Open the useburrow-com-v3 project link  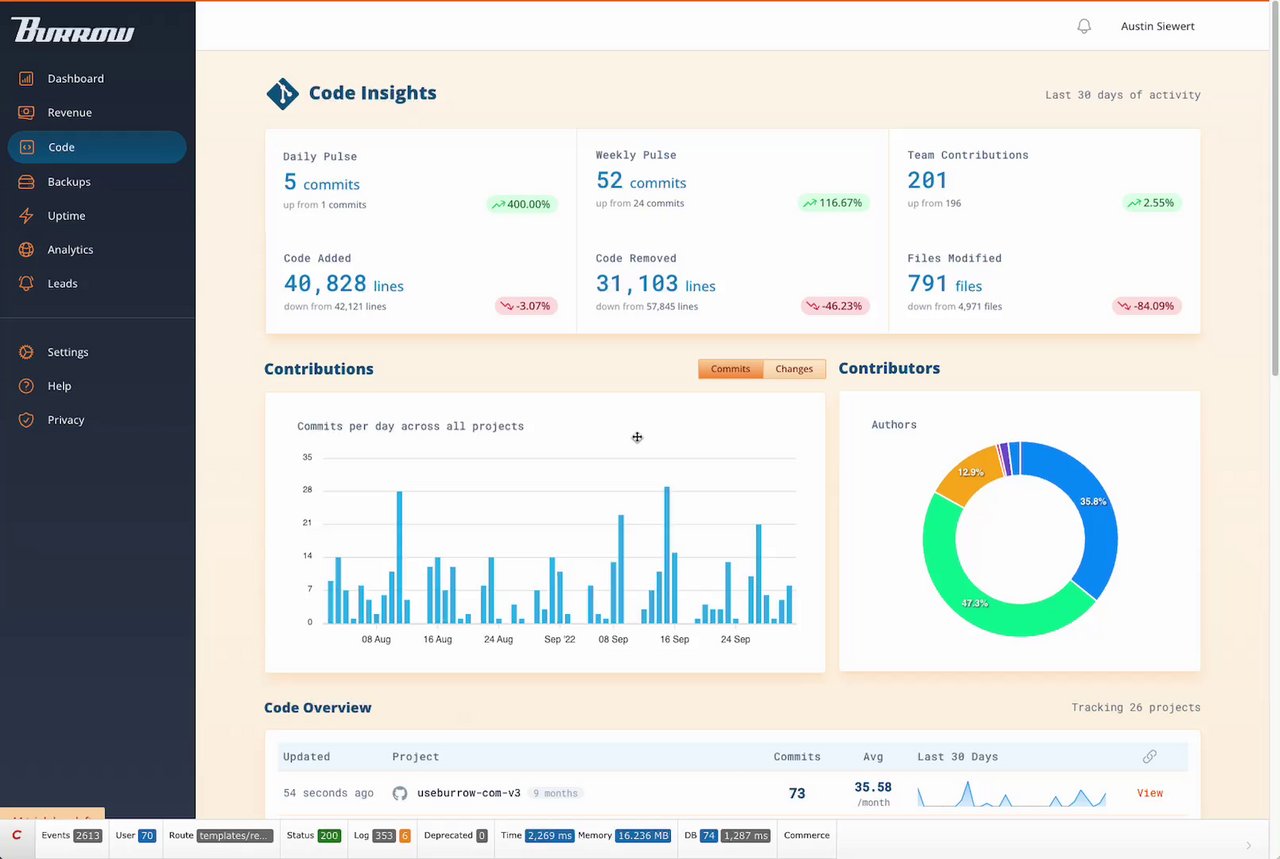468,793
